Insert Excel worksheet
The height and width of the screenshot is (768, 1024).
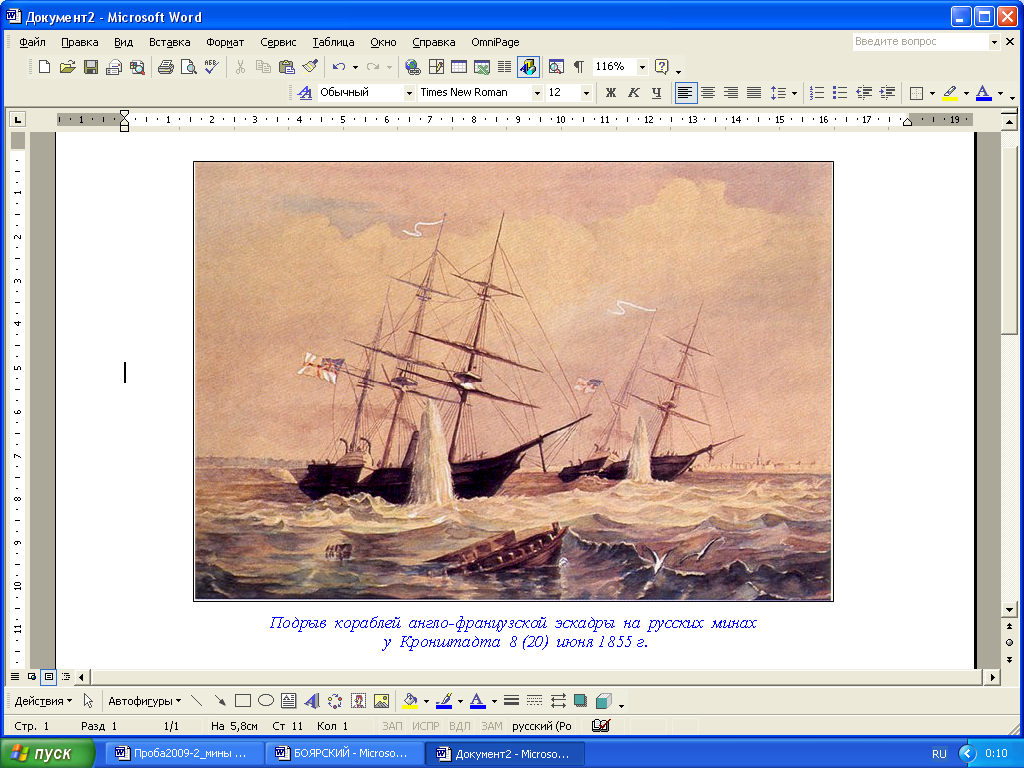click(x=482, y=67)
